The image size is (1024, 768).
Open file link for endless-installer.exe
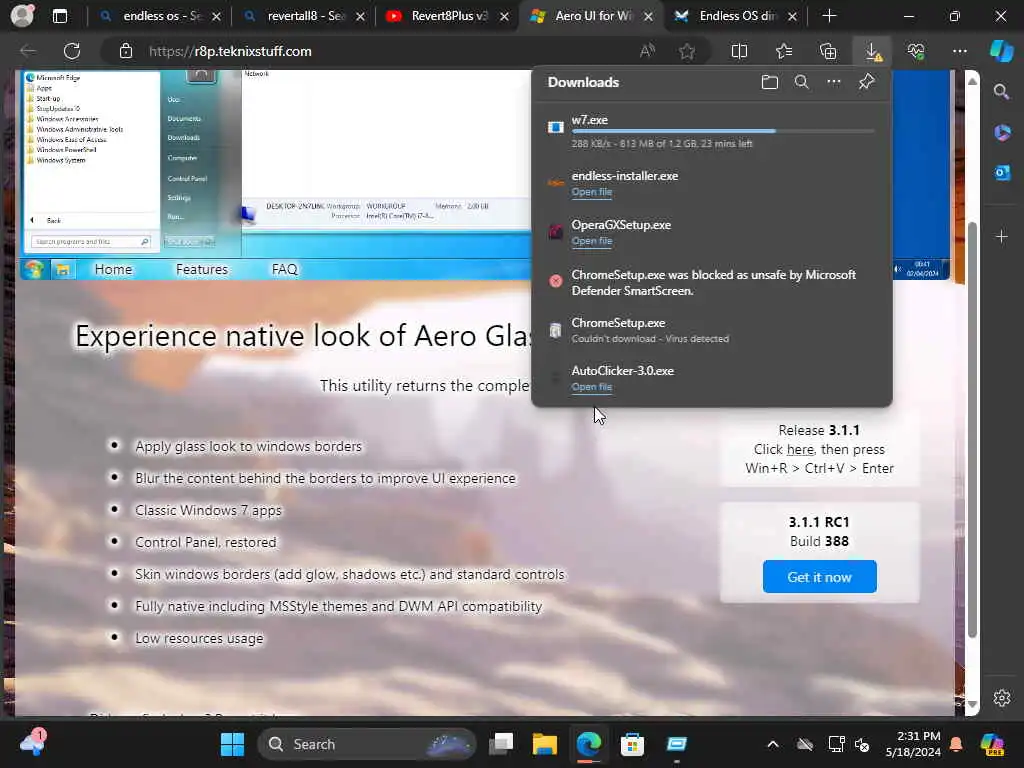tap(592, 192)
